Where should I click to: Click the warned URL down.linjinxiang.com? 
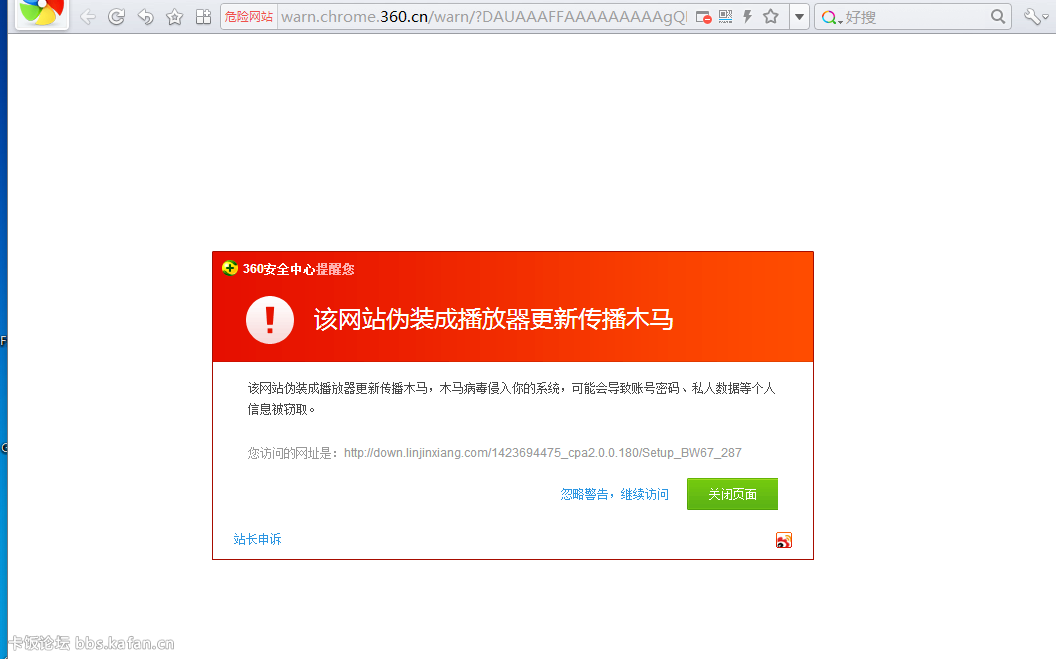(x=542, y=453)
